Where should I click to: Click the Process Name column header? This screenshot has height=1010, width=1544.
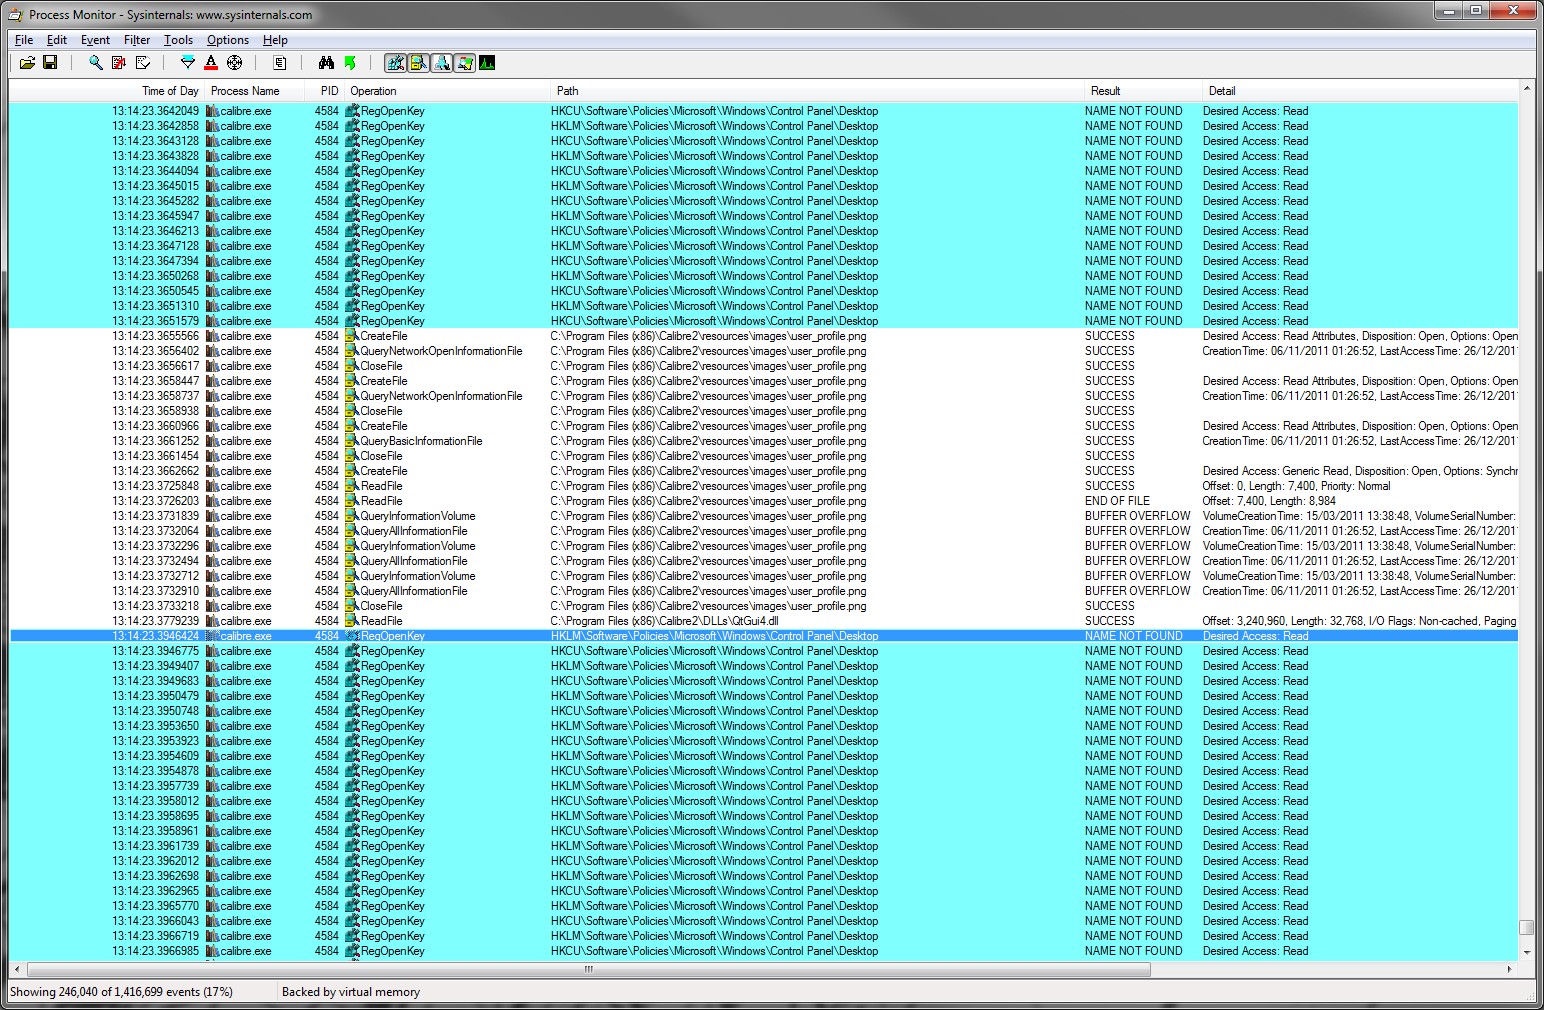pyautogui.click(x=254, y=91)
